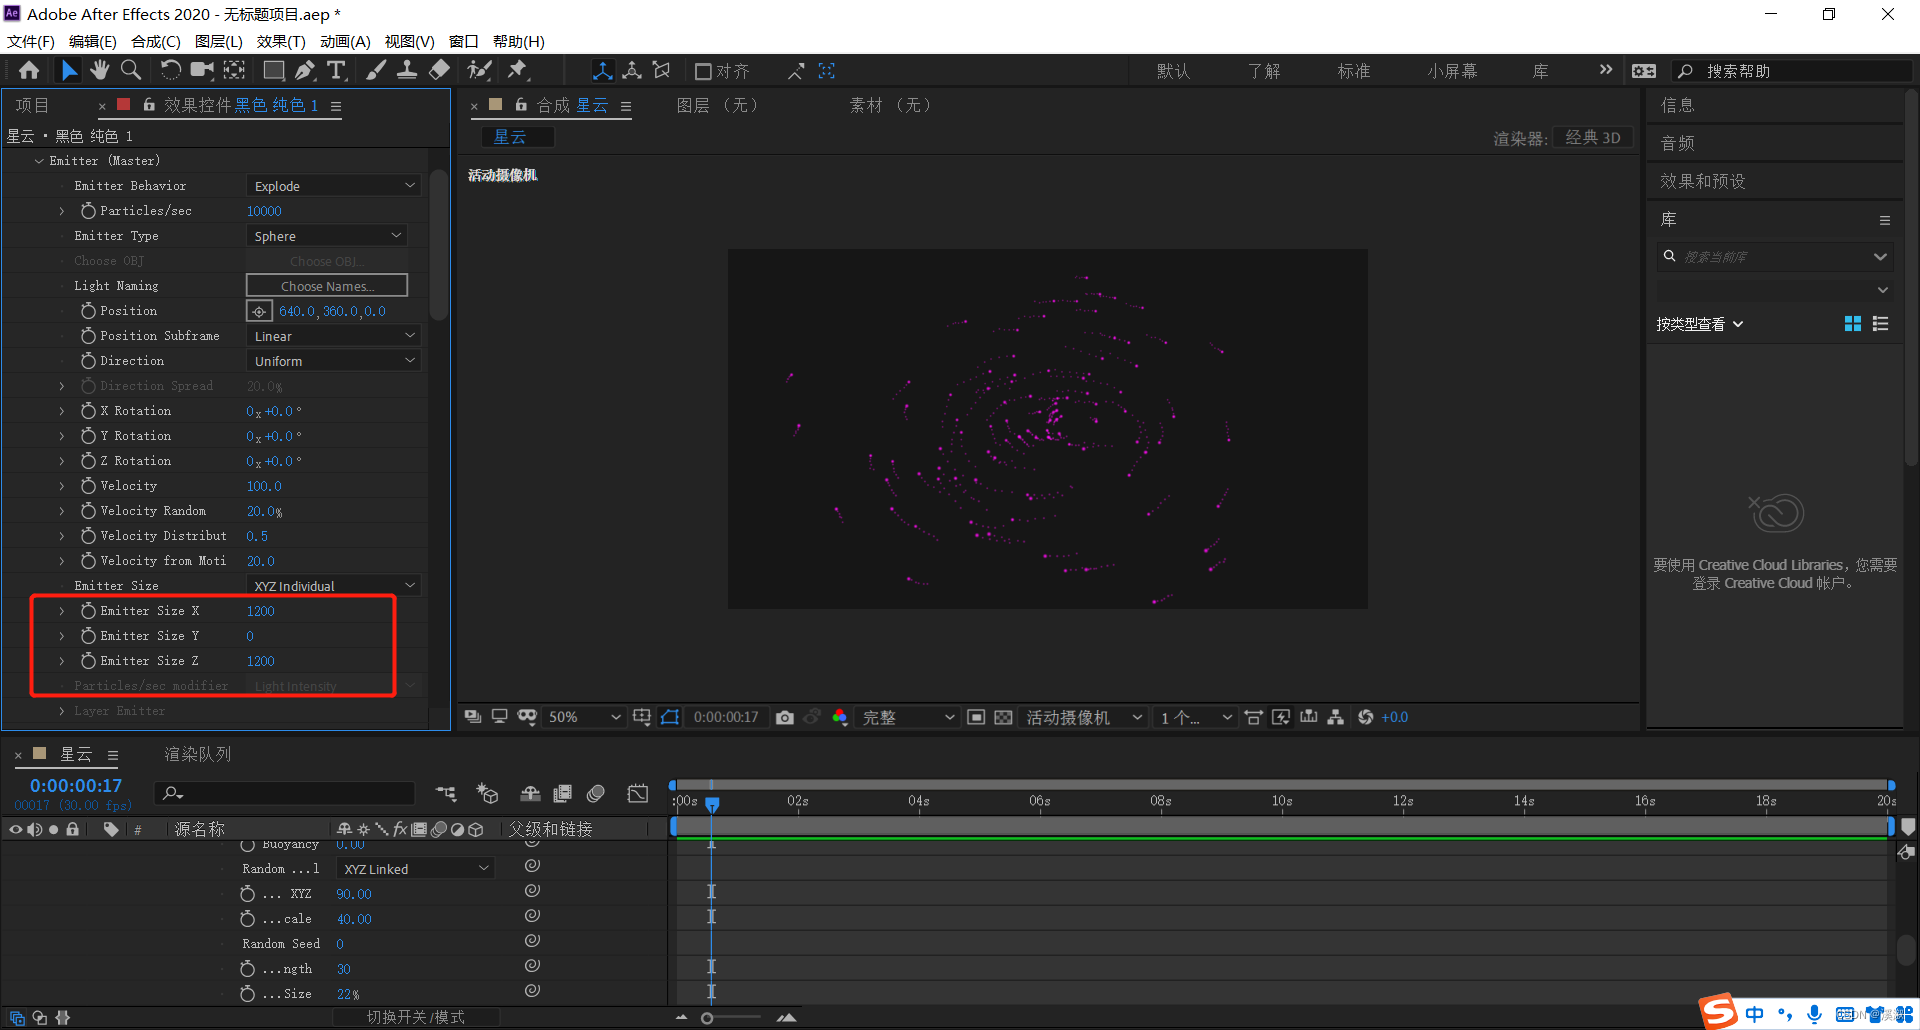The image size is (1920, 1030).
Task: Switch to World Axis mode
Action: pyautogui.click(x=632, y=71)
